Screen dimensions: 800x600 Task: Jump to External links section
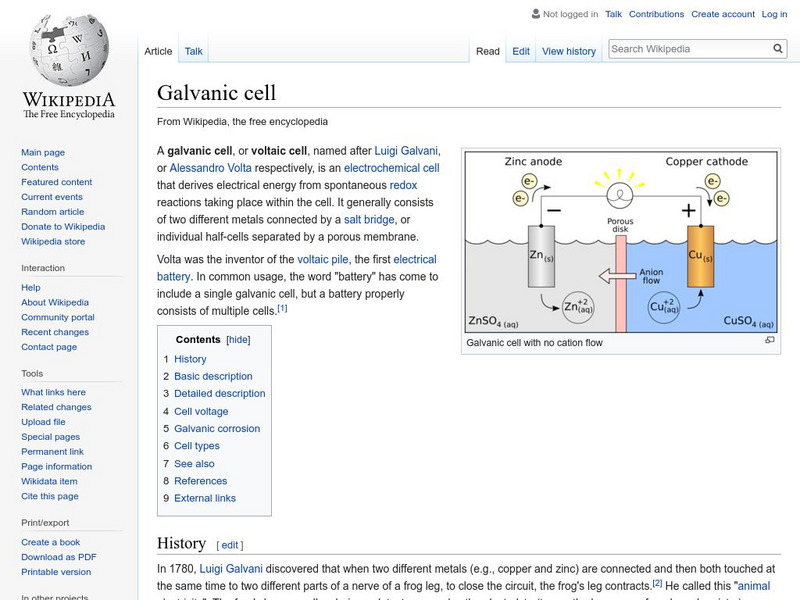(x=205, y=498)
